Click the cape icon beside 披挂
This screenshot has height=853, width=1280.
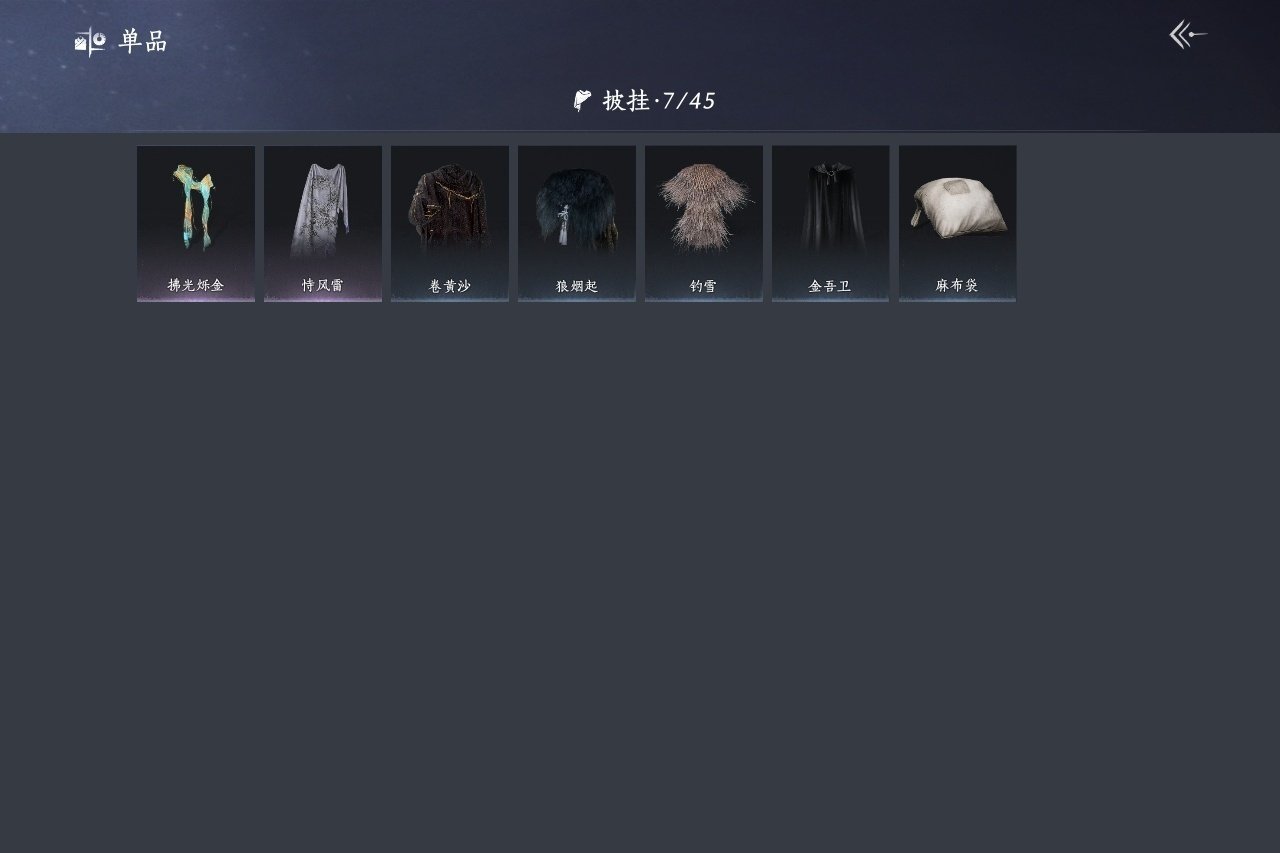pyautogui.click(x=582, y=100)
